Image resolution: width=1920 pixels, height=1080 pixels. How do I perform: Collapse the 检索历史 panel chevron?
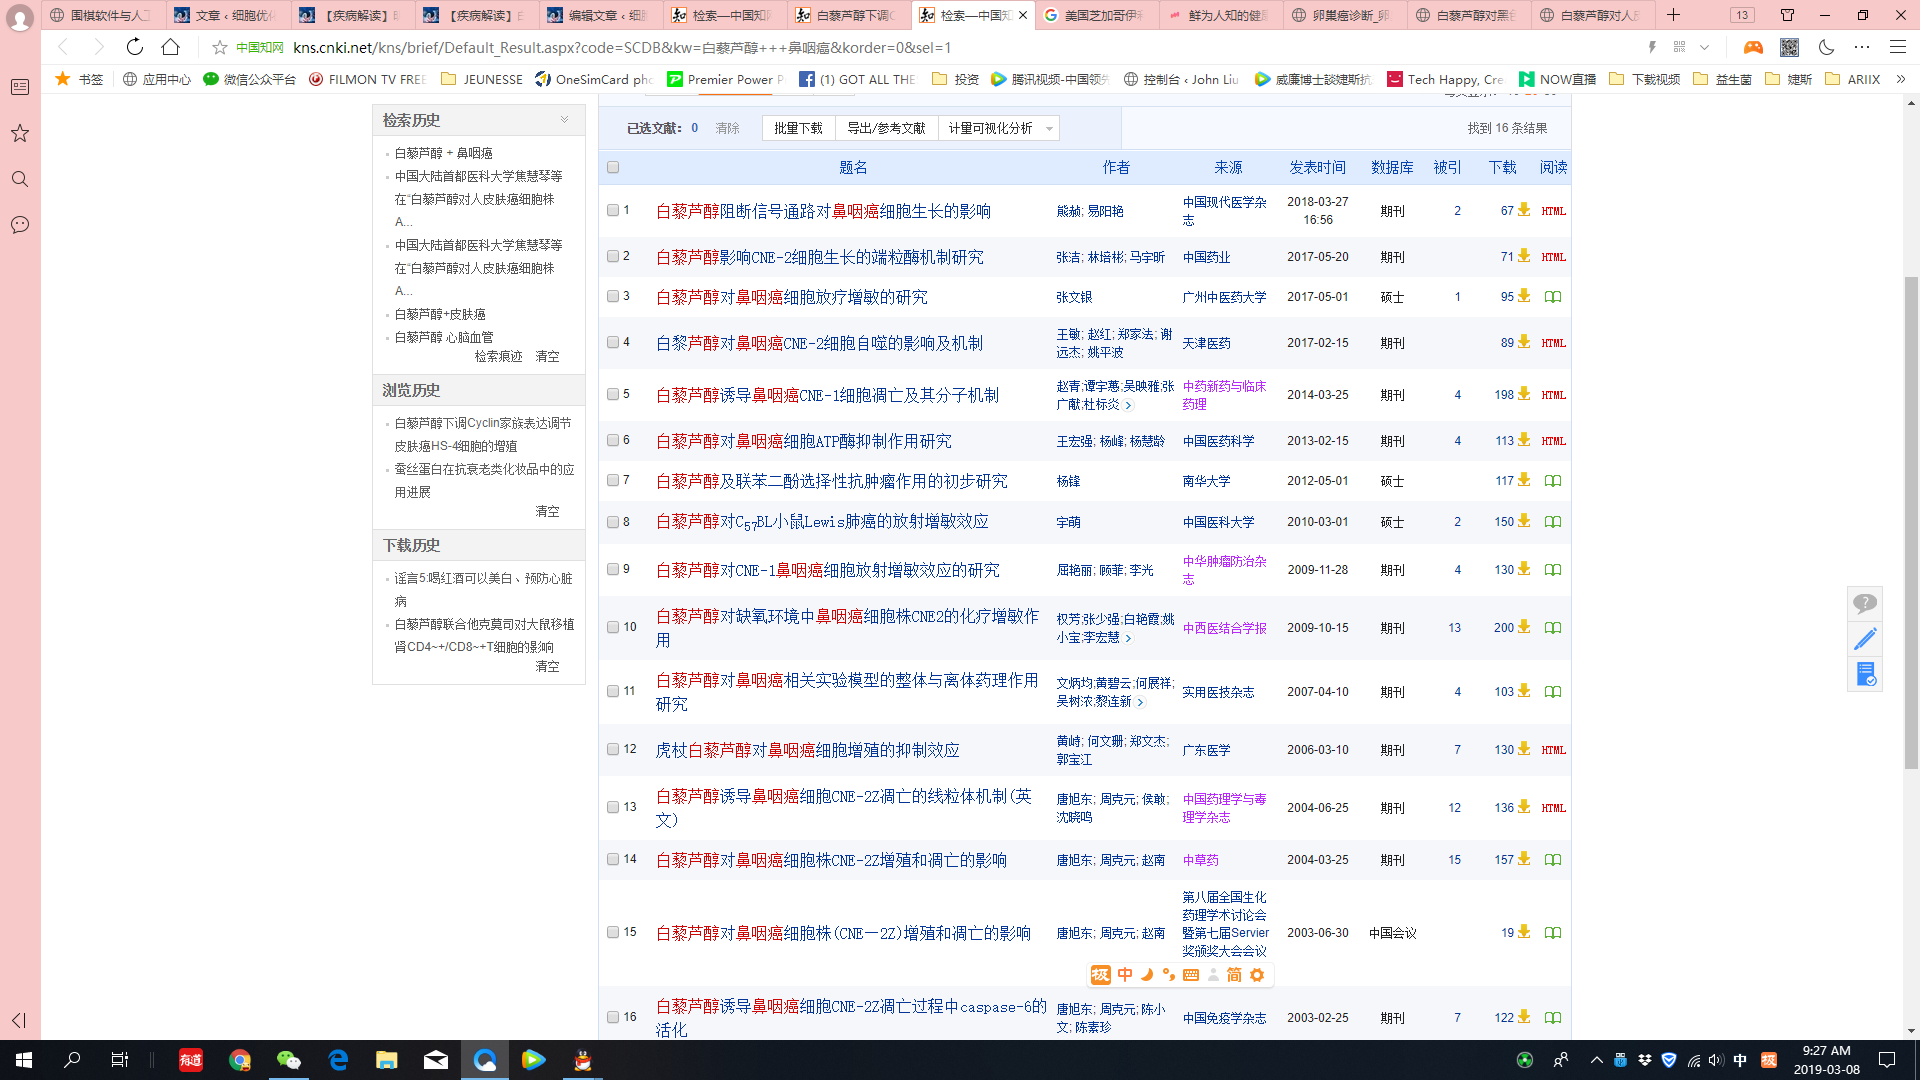coord(564,120)
